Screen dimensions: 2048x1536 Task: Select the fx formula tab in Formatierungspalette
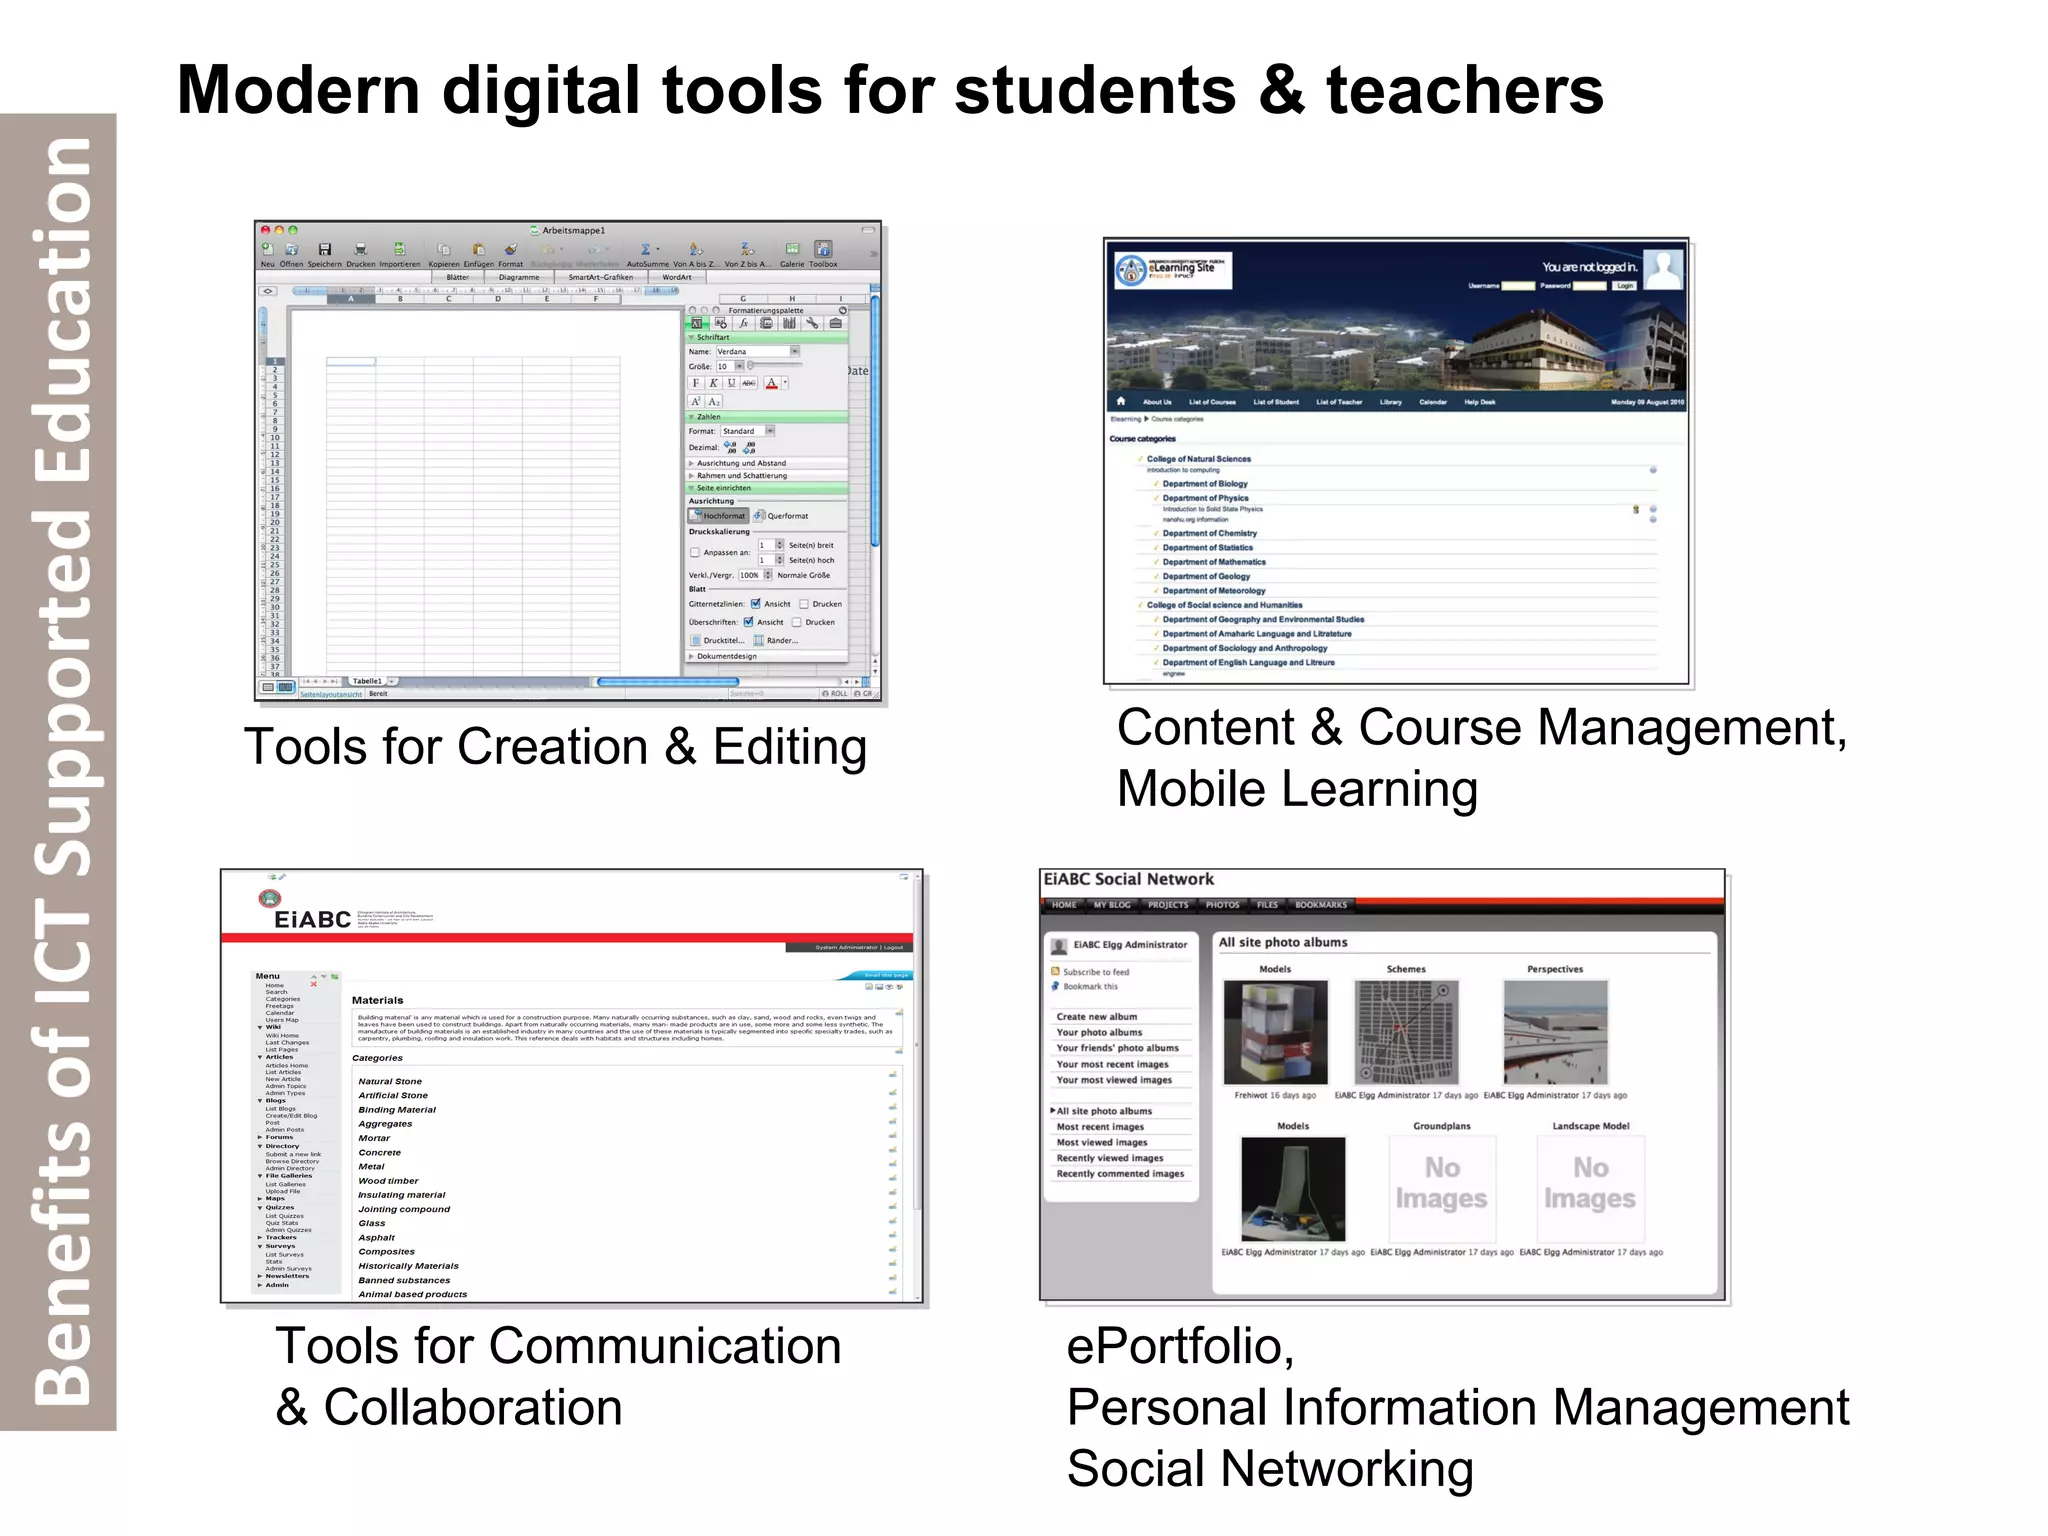tap(743, 323)
